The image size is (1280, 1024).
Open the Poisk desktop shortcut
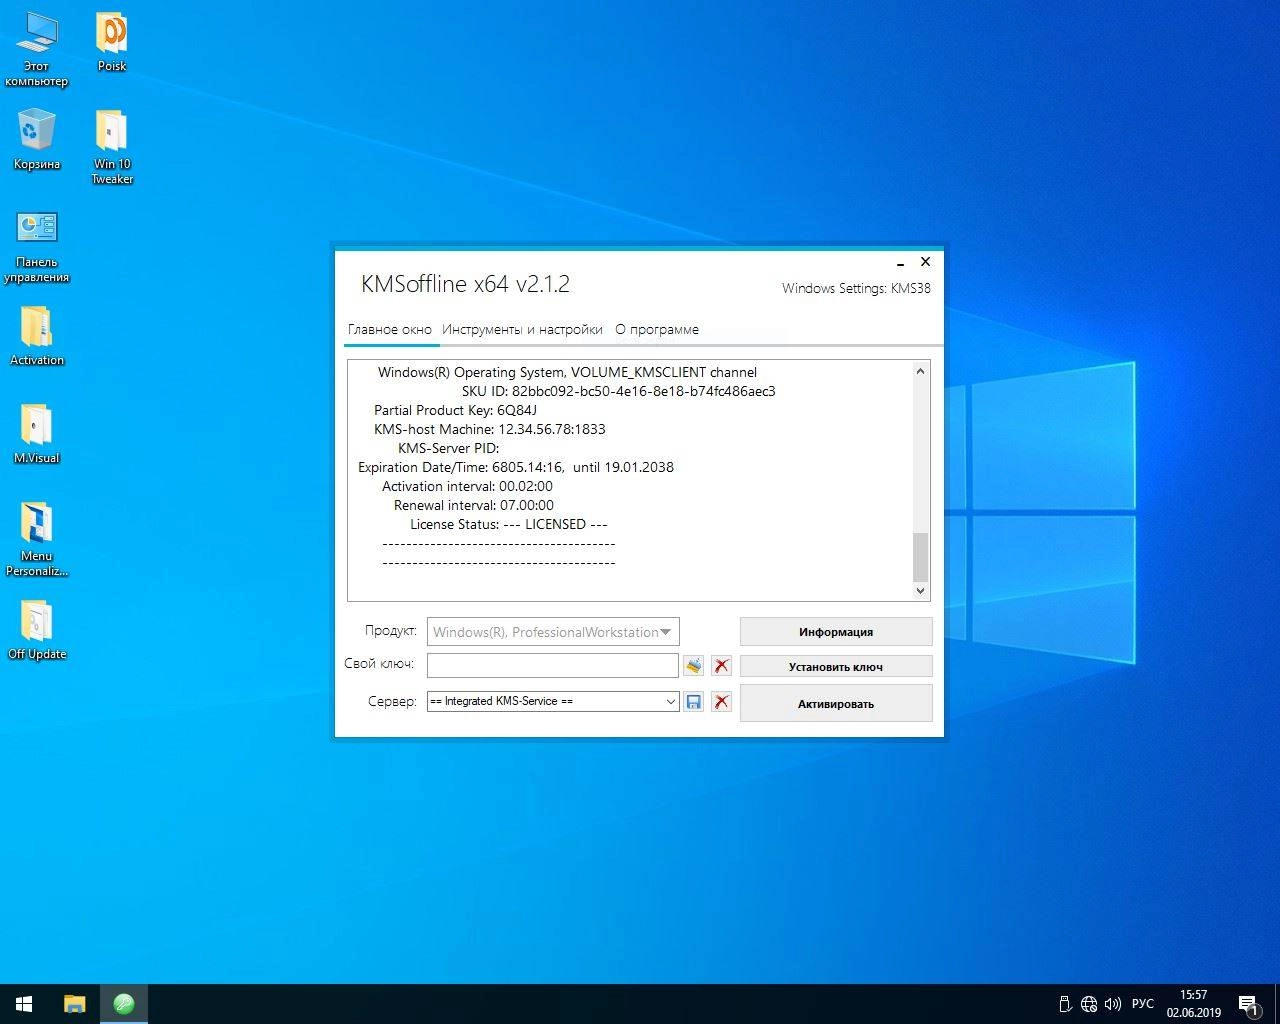point(112,42)
